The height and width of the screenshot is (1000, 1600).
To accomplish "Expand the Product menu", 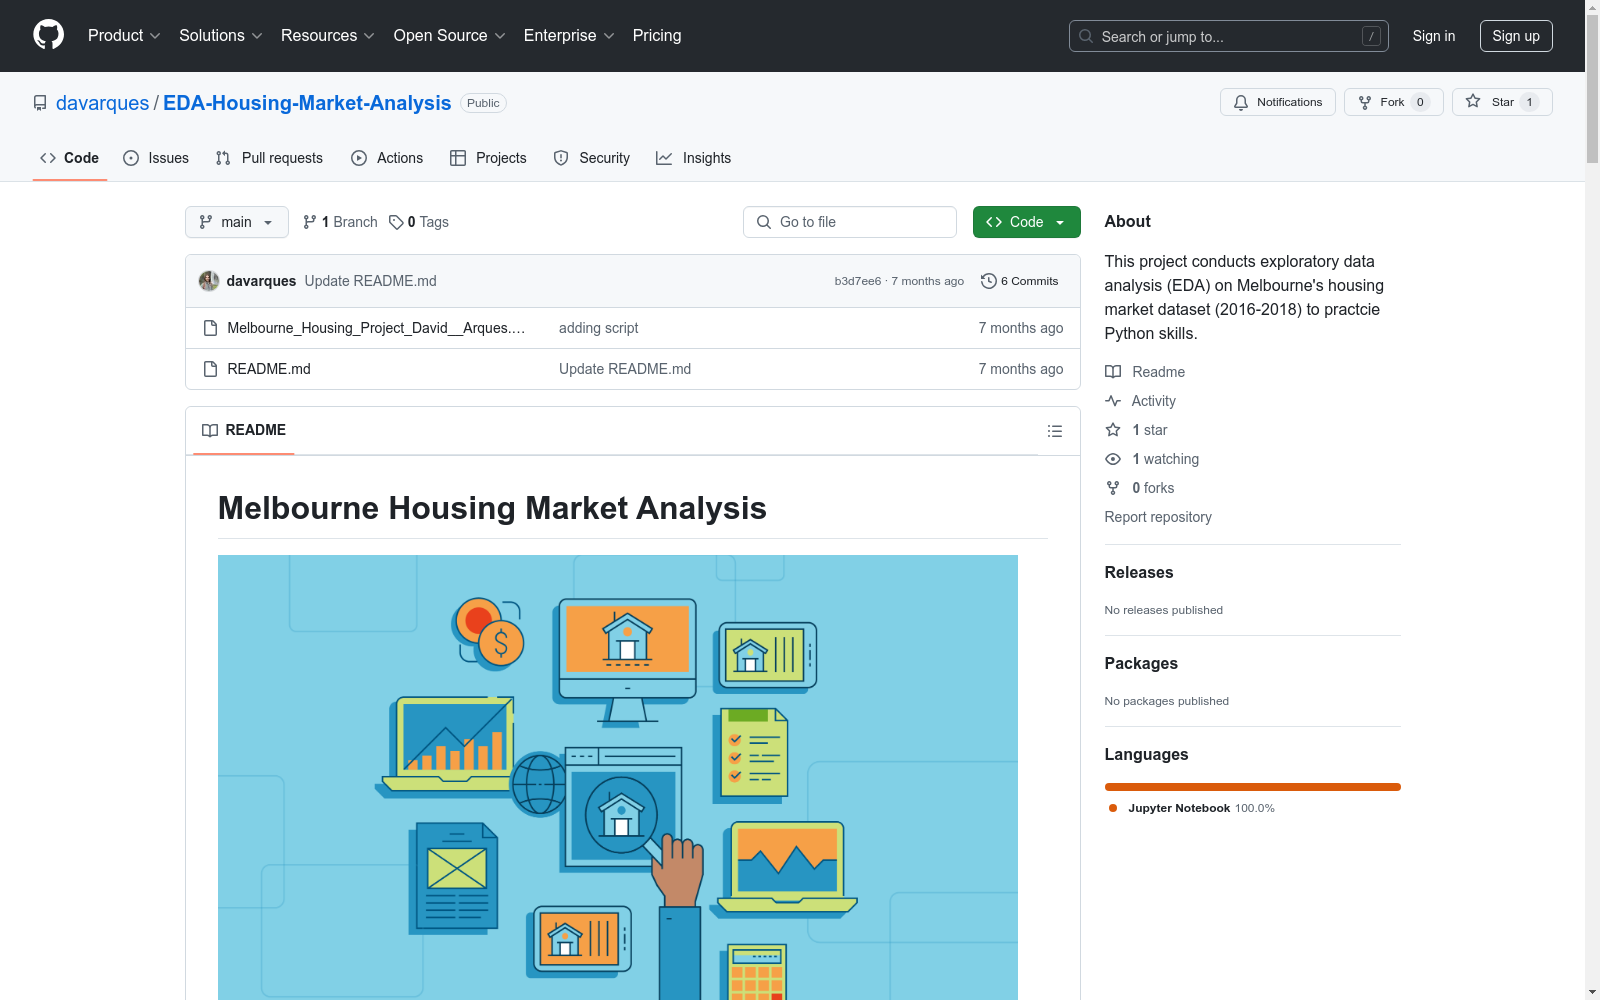I will pos(124,36).
